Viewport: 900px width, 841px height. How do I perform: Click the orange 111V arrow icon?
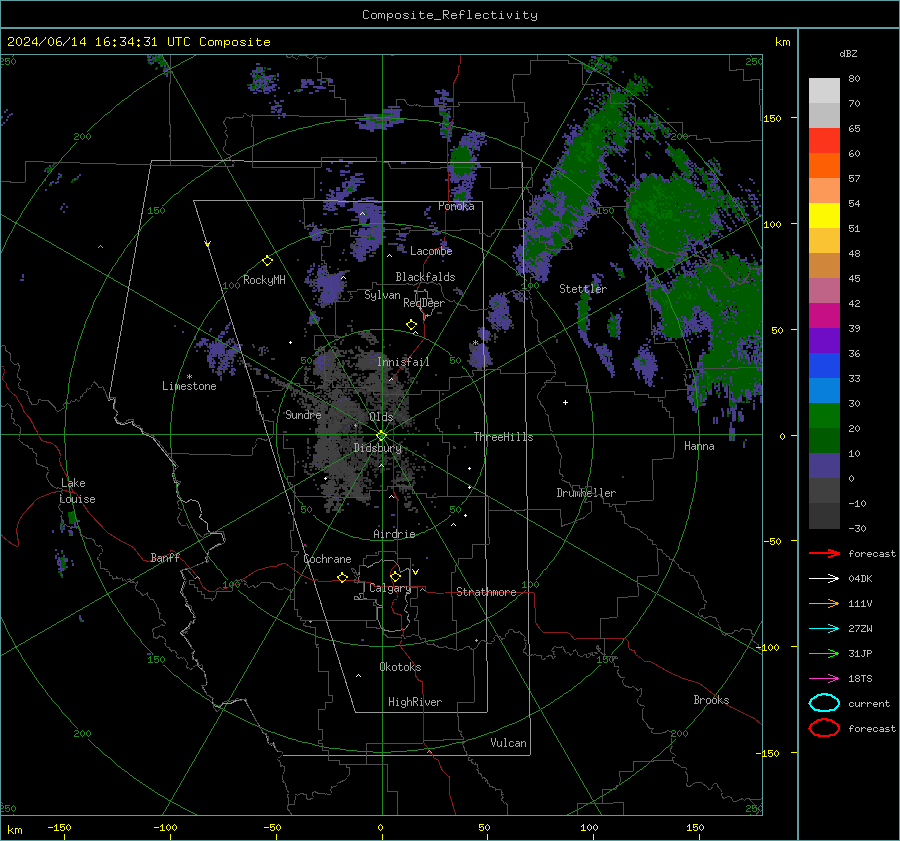point(824,603)
